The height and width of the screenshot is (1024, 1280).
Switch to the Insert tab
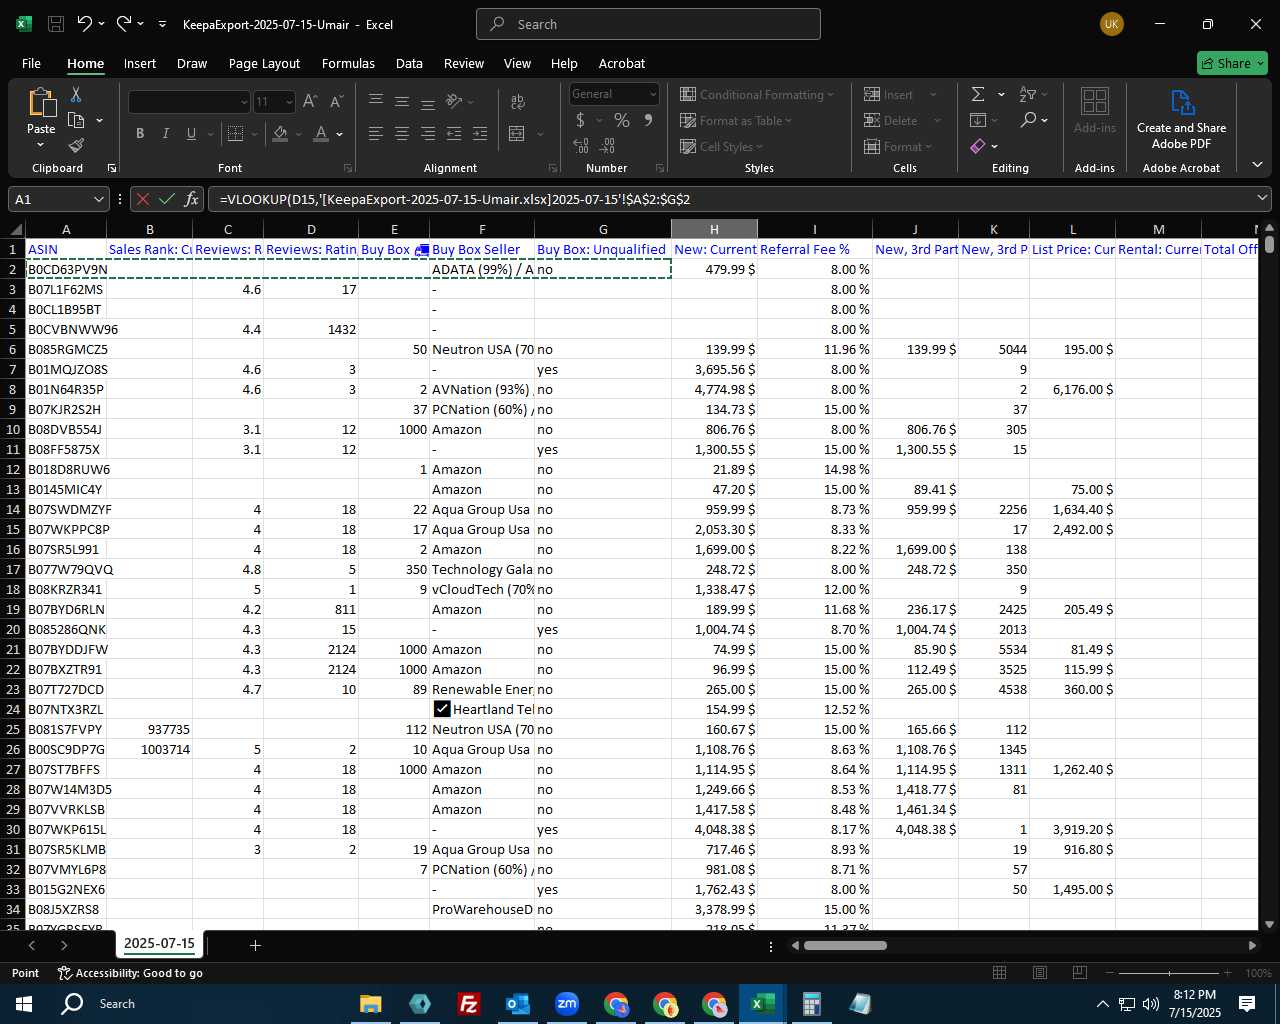pyautogui.click(x=140, y=63)
